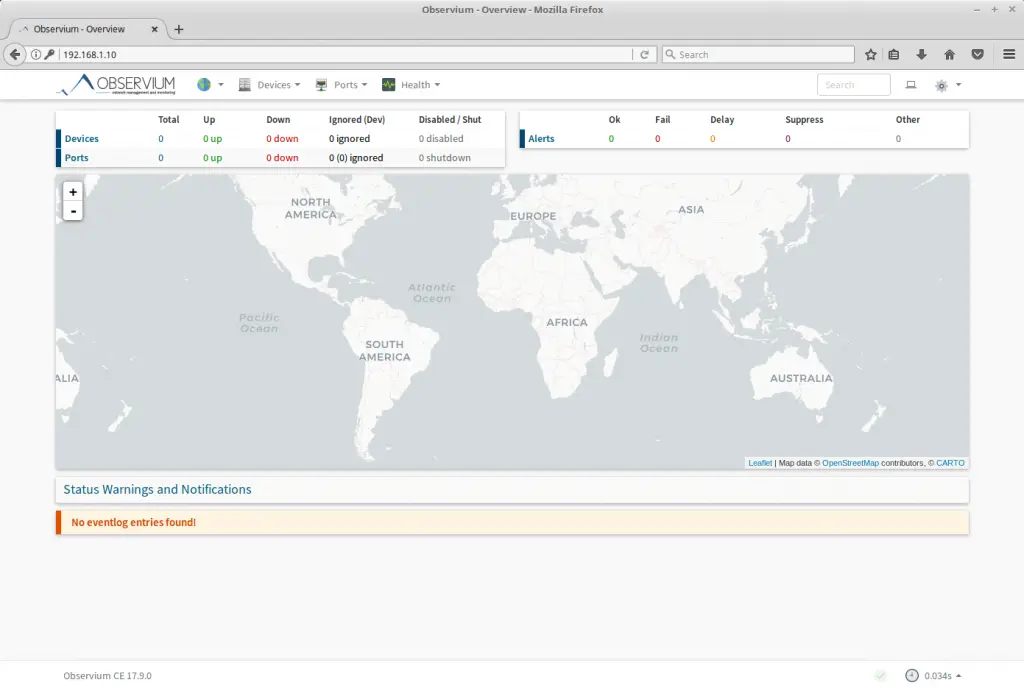This screenshot has width=1024, height=688.
Task: Open the Devices summary link
Action: [82, 138]
